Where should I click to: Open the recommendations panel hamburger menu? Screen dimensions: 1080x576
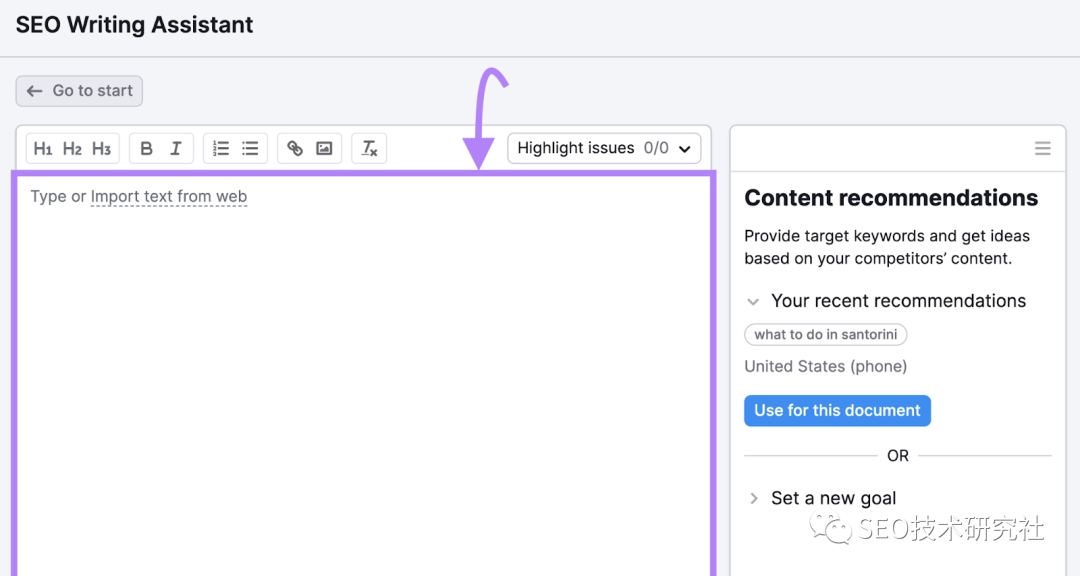coord(1042,149)
